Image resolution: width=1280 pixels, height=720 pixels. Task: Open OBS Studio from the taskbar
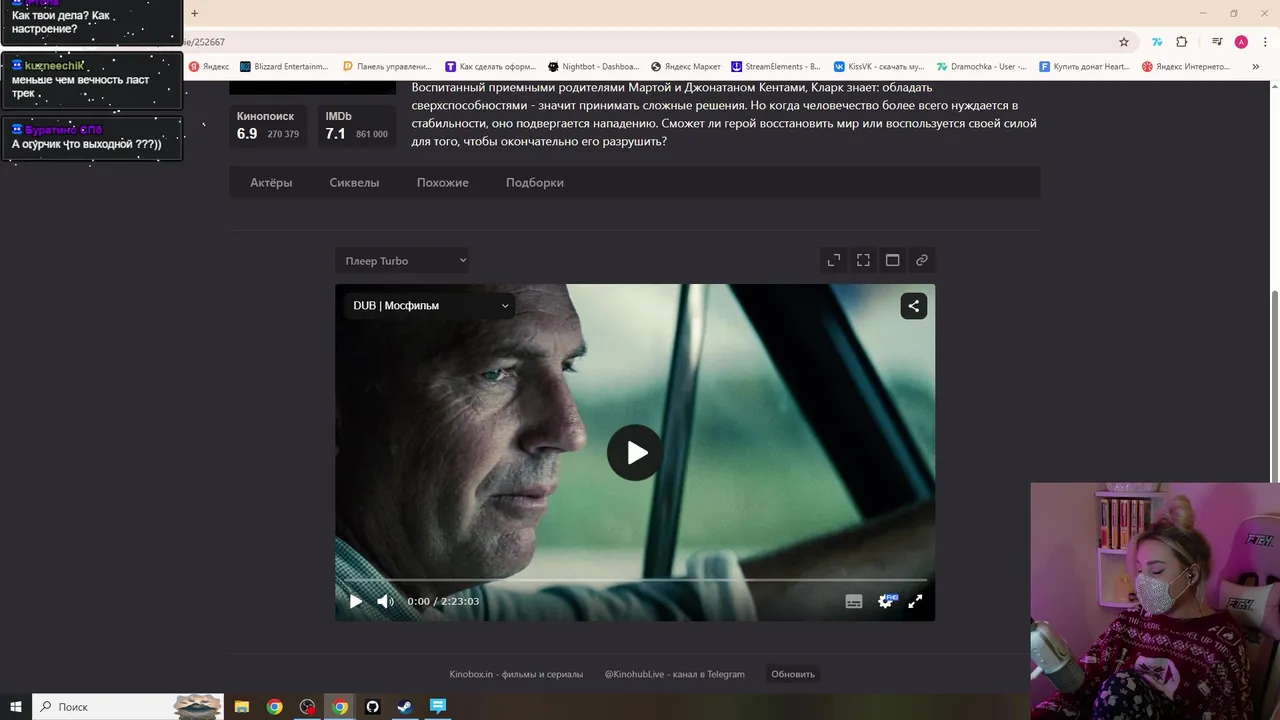pos(307,706)
